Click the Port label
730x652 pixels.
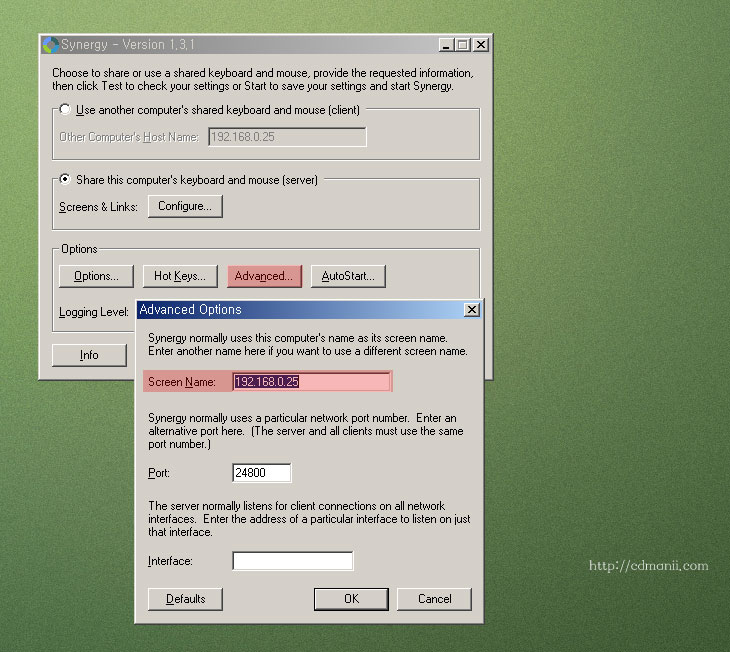(x=159, y=473)
